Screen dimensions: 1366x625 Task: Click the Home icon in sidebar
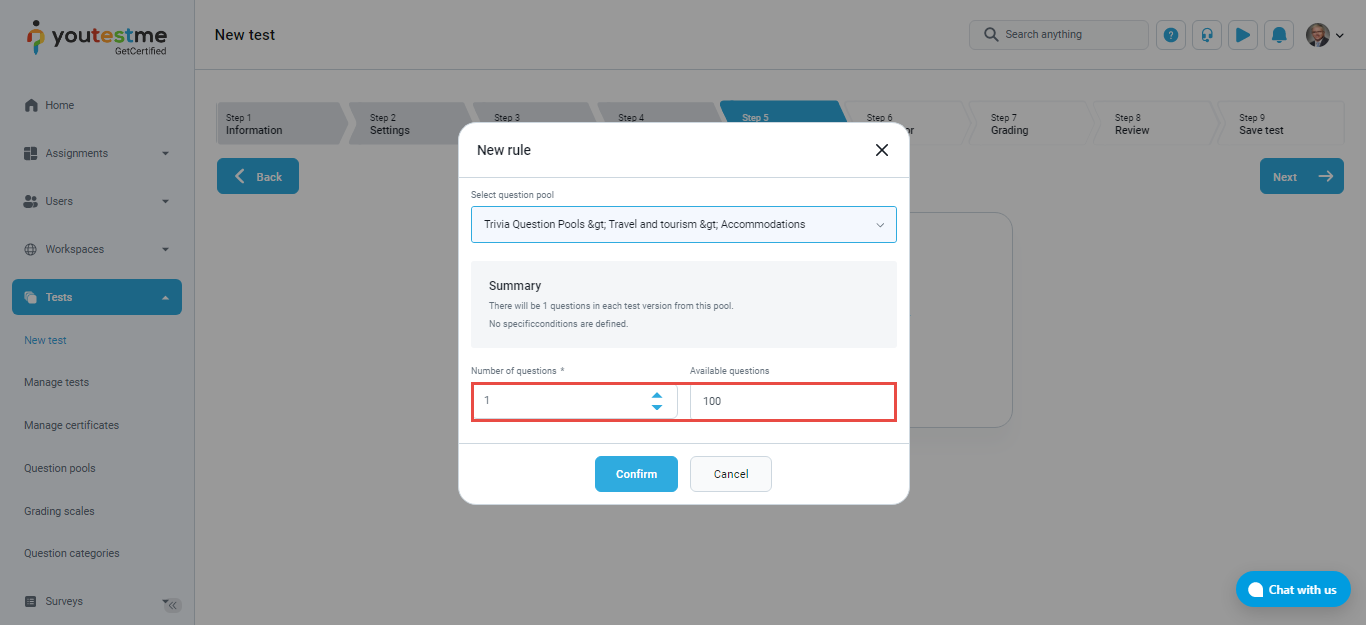tap(31, 105)
